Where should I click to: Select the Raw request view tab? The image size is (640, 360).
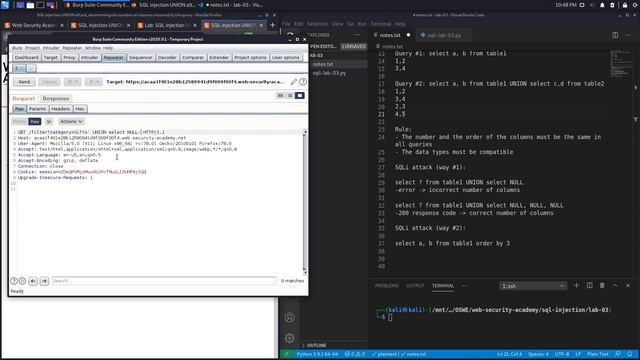pyautogui.click(x=19, y=109)
